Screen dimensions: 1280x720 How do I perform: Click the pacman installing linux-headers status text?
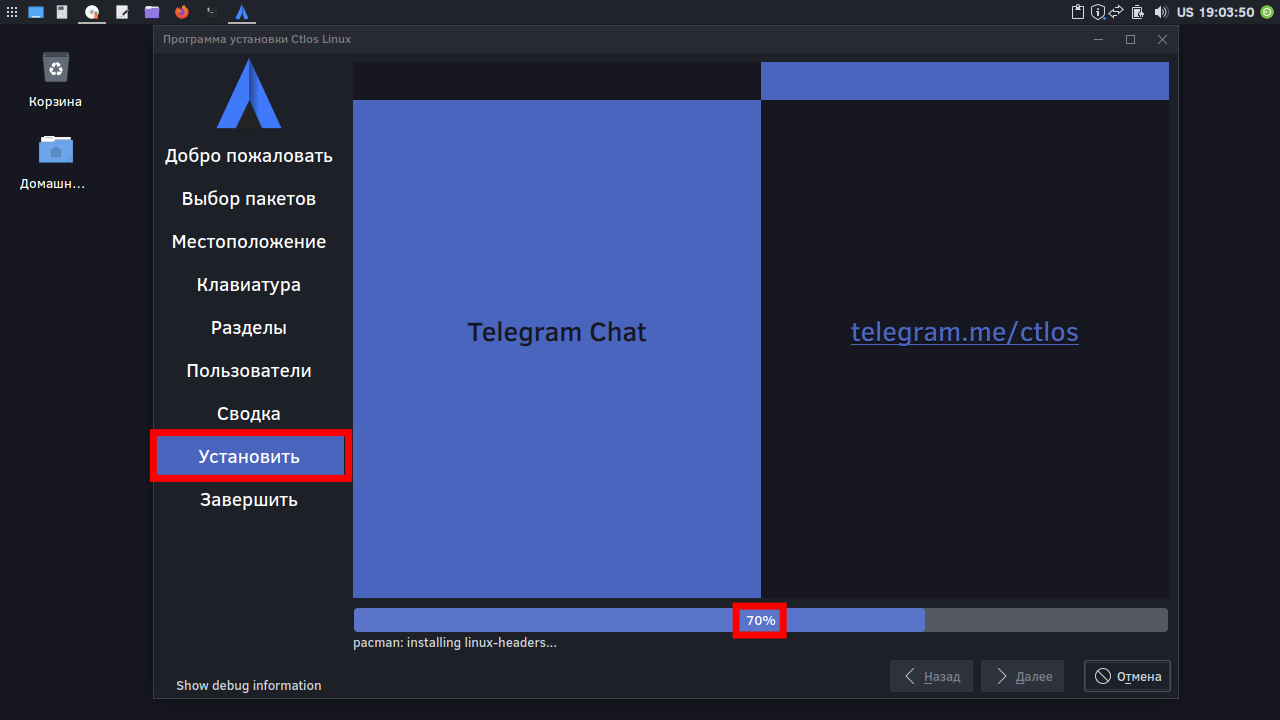pyautogui.click(x=455, y=643)
